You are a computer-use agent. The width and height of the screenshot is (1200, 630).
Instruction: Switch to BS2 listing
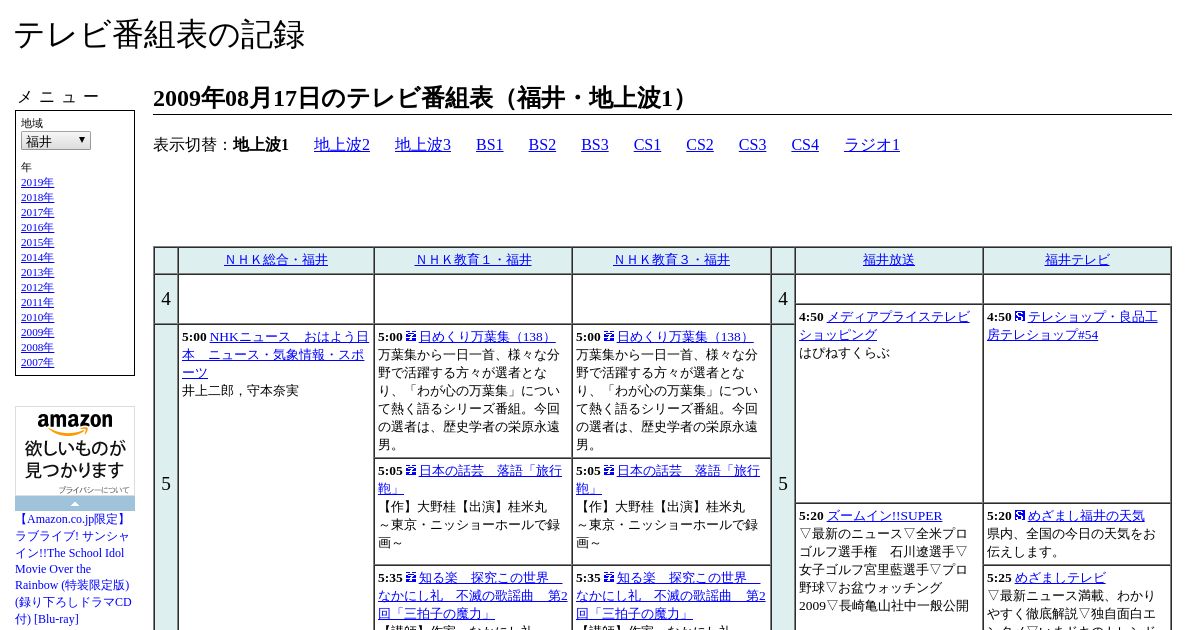pos(542,145)
